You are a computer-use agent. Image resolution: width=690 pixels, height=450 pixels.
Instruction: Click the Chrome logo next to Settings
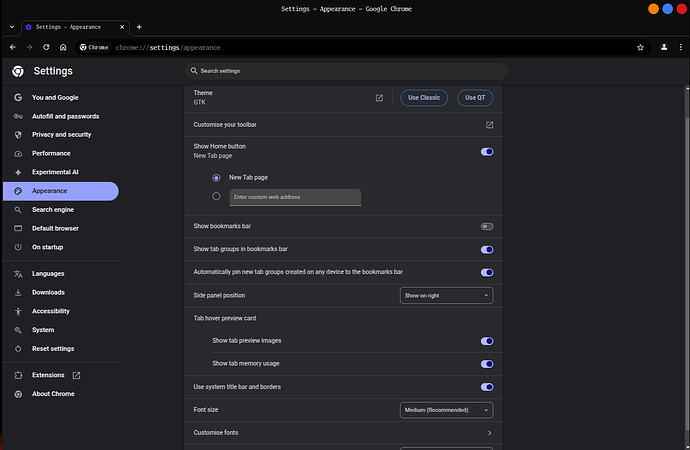tap(18, 71)
